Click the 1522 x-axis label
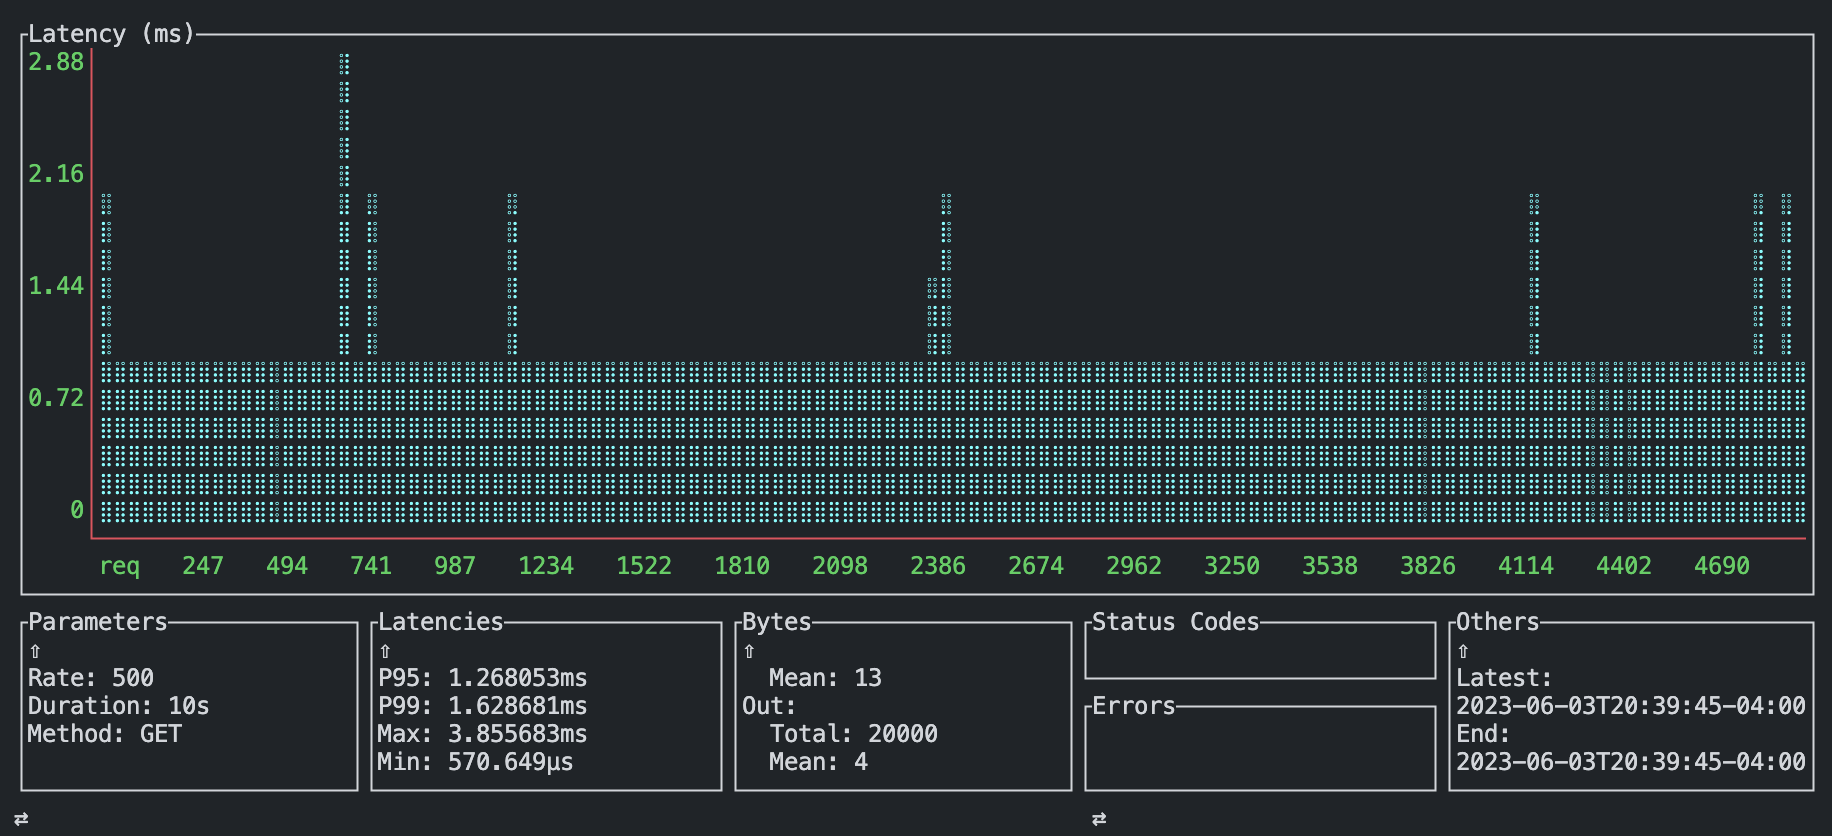The image size is (1832, 836). (x=644, y=566)
